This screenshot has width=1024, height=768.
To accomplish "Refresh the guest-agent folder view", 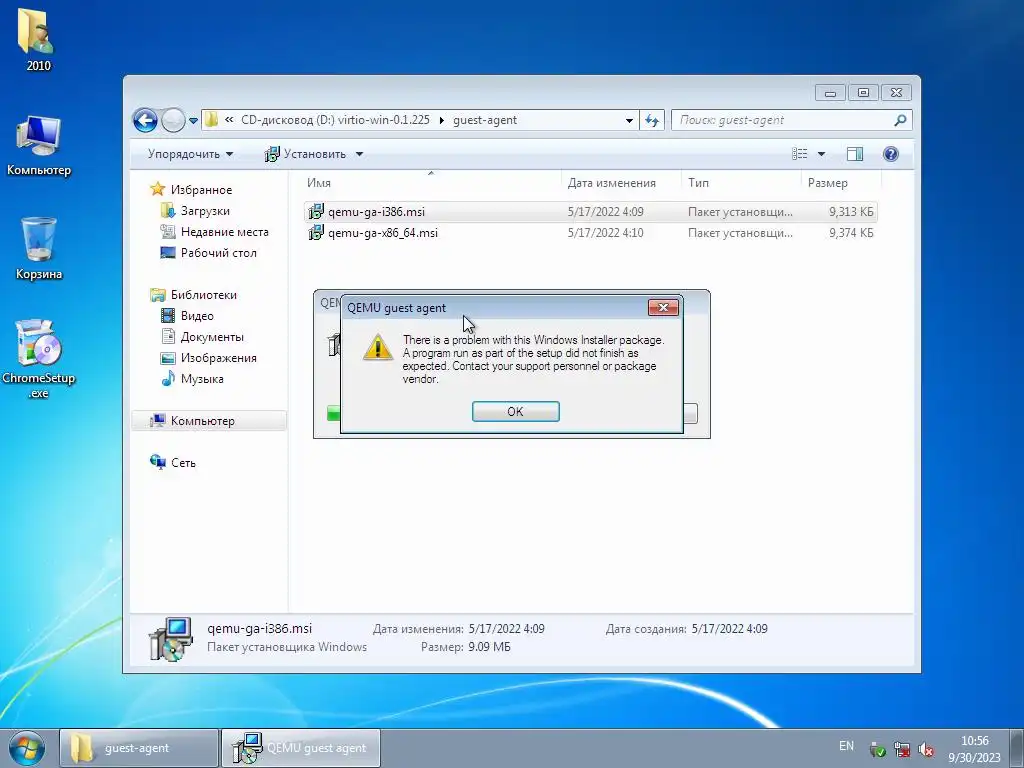I will click(x=652, y=120).
